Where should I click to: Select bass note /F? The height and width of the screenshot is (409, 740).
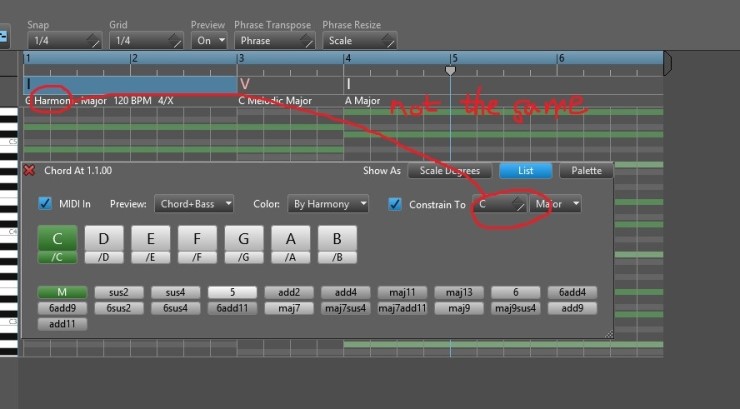197,258
